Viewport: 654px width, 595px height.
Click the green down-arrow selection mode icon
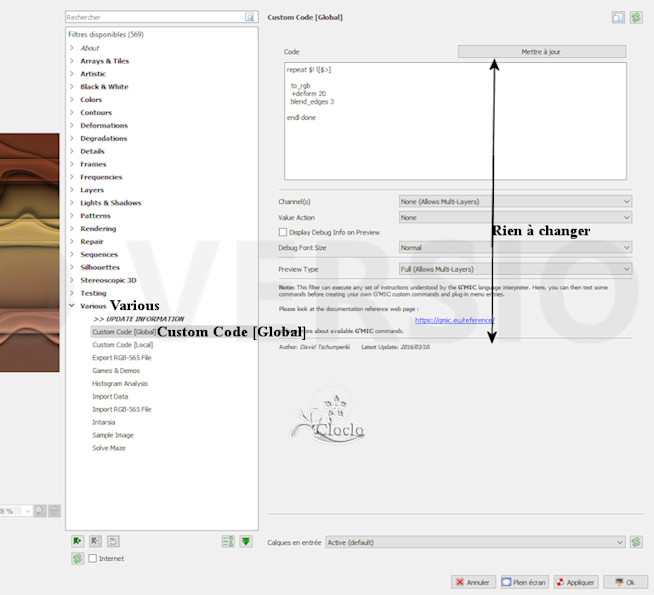click(246, 541)
